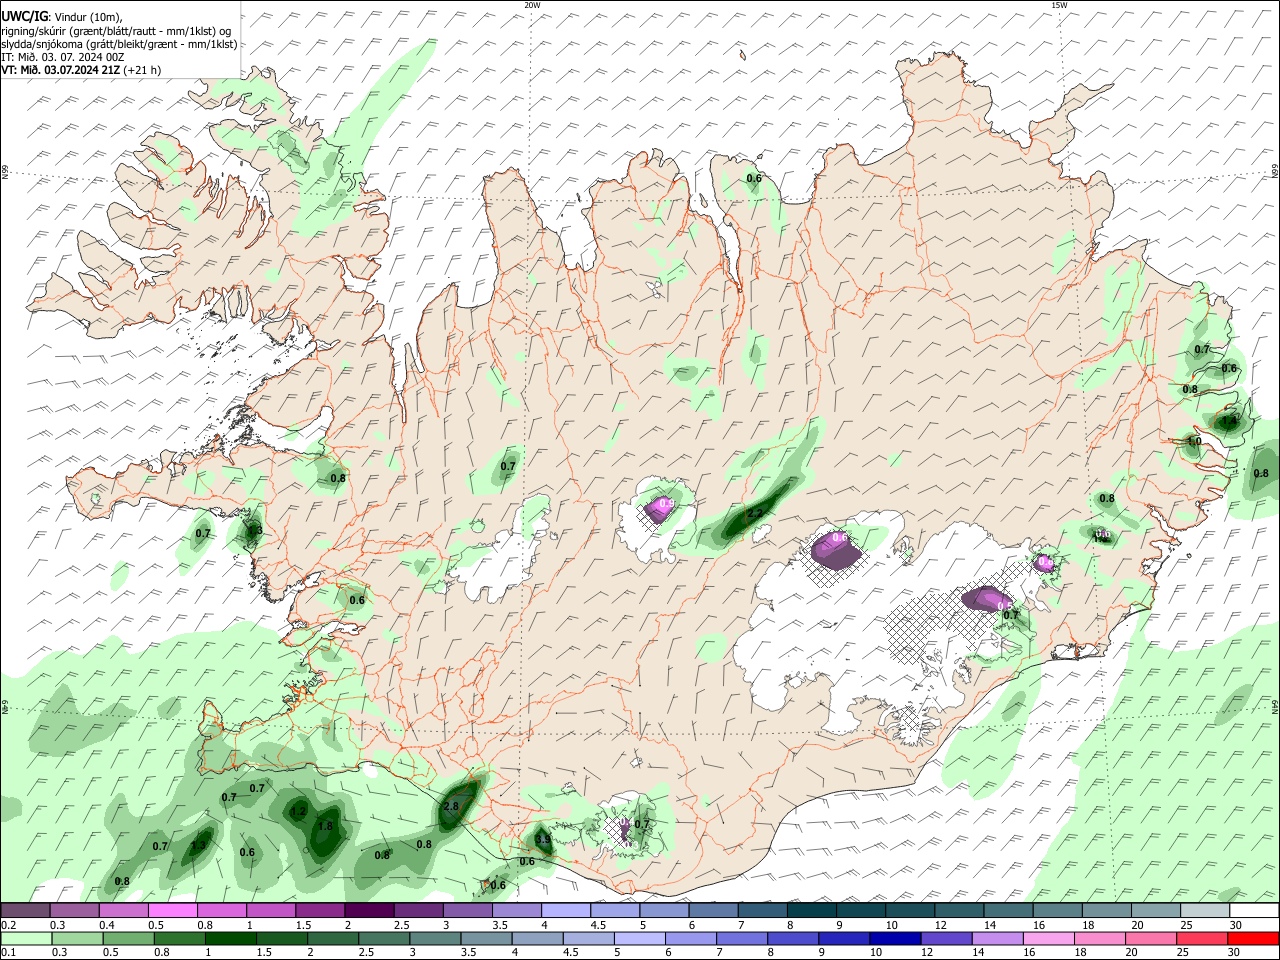Click the '2.8' precipitation value on the map
The image size is (1280, 960).
pos(450,806)
